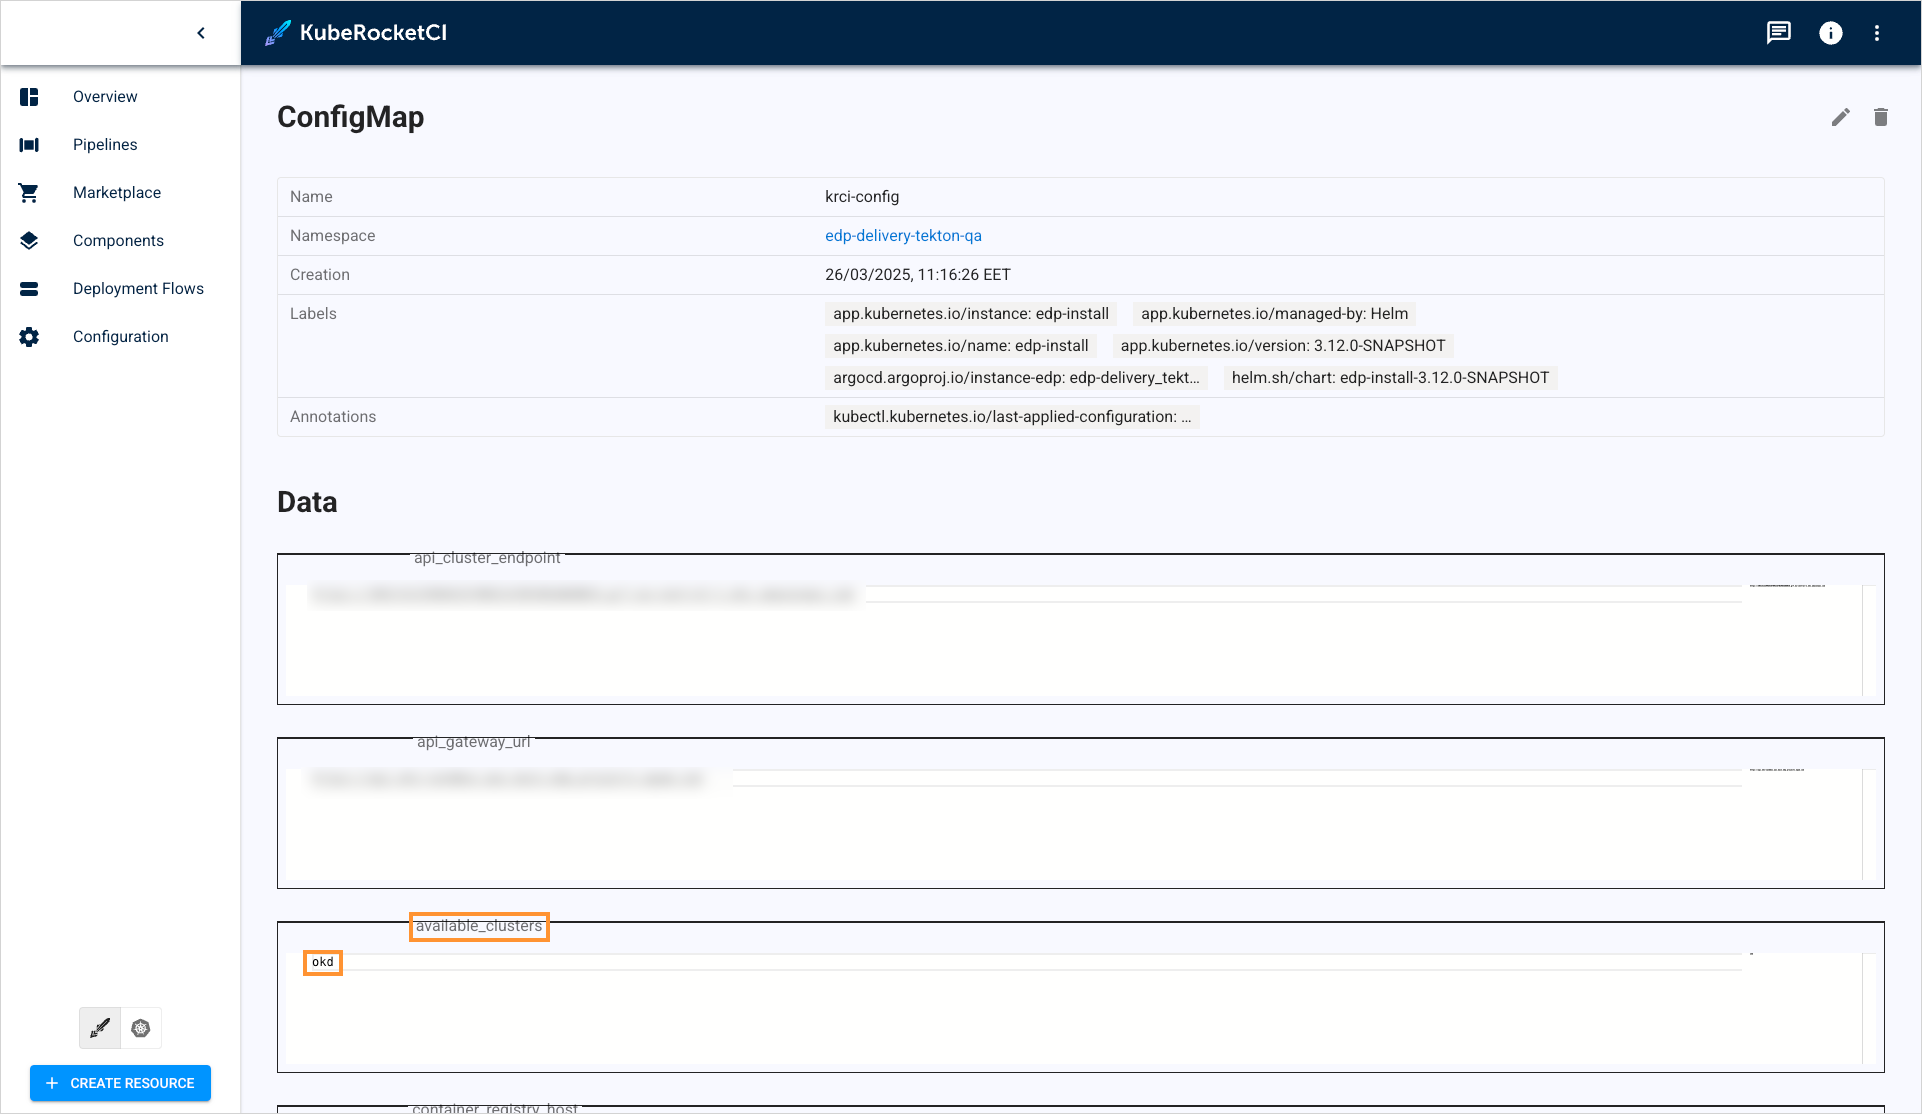Follow the edp-delivery-tekton-qa namespace link
The height and width of the screenshot is (1114, 1922).
tap(902, 235)
